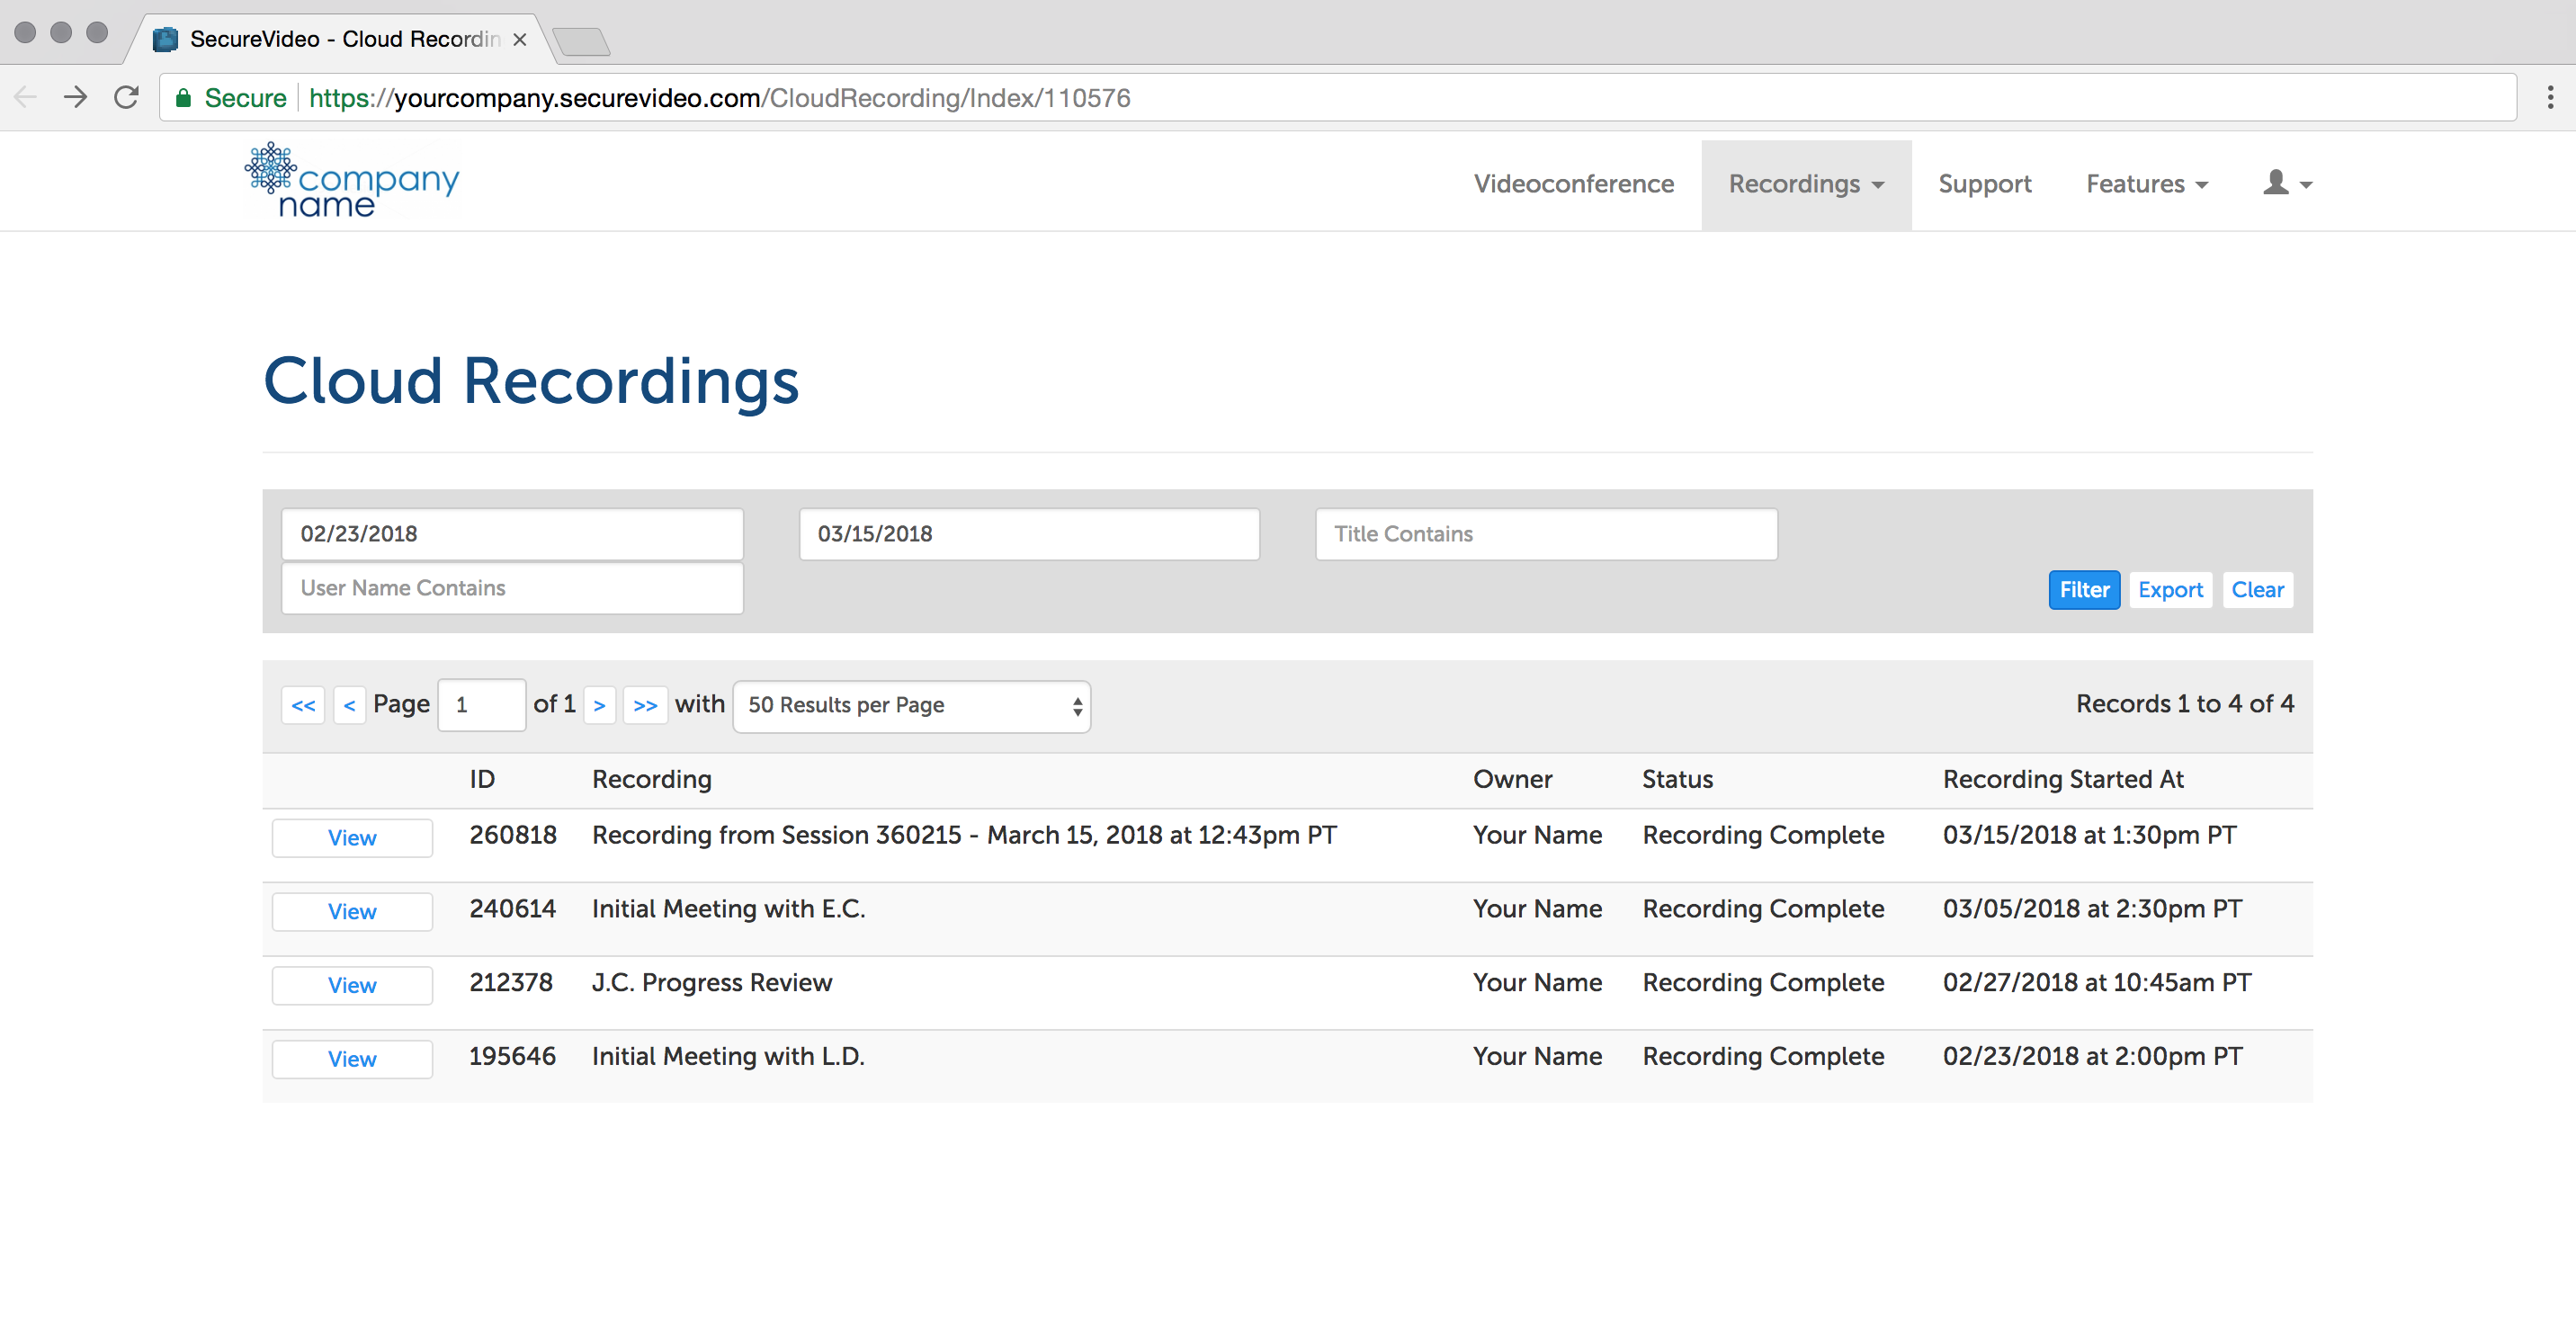The height and width of the screenshot is (1333, 2576).
Task: Reload the page with refresh icon
Action: coord(126,97)
